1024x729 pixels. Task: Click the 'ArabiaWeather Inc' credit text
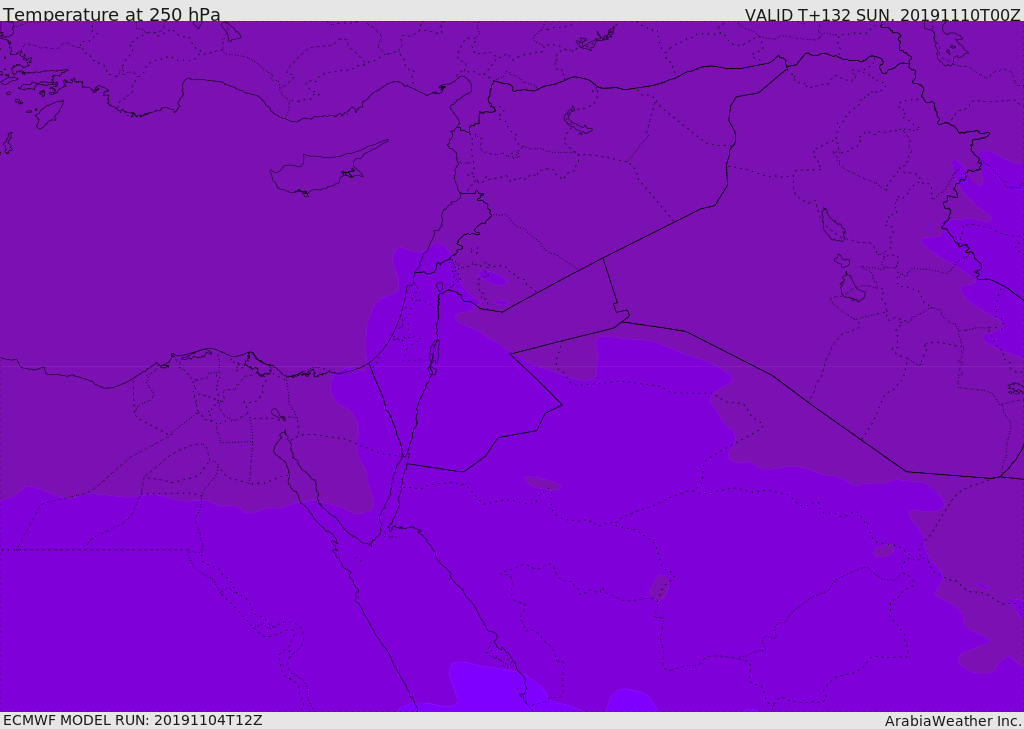coord(953,721)
